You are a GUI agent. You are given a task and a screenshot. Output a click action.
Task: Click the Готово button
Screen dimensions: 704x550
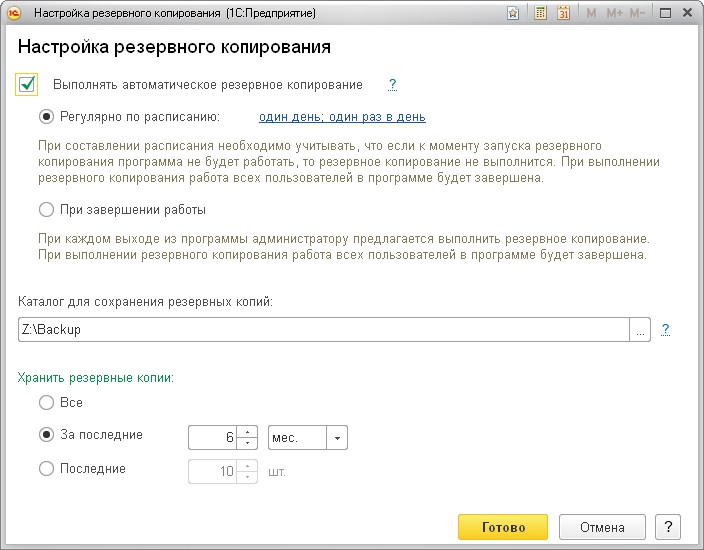pos(502,527)
